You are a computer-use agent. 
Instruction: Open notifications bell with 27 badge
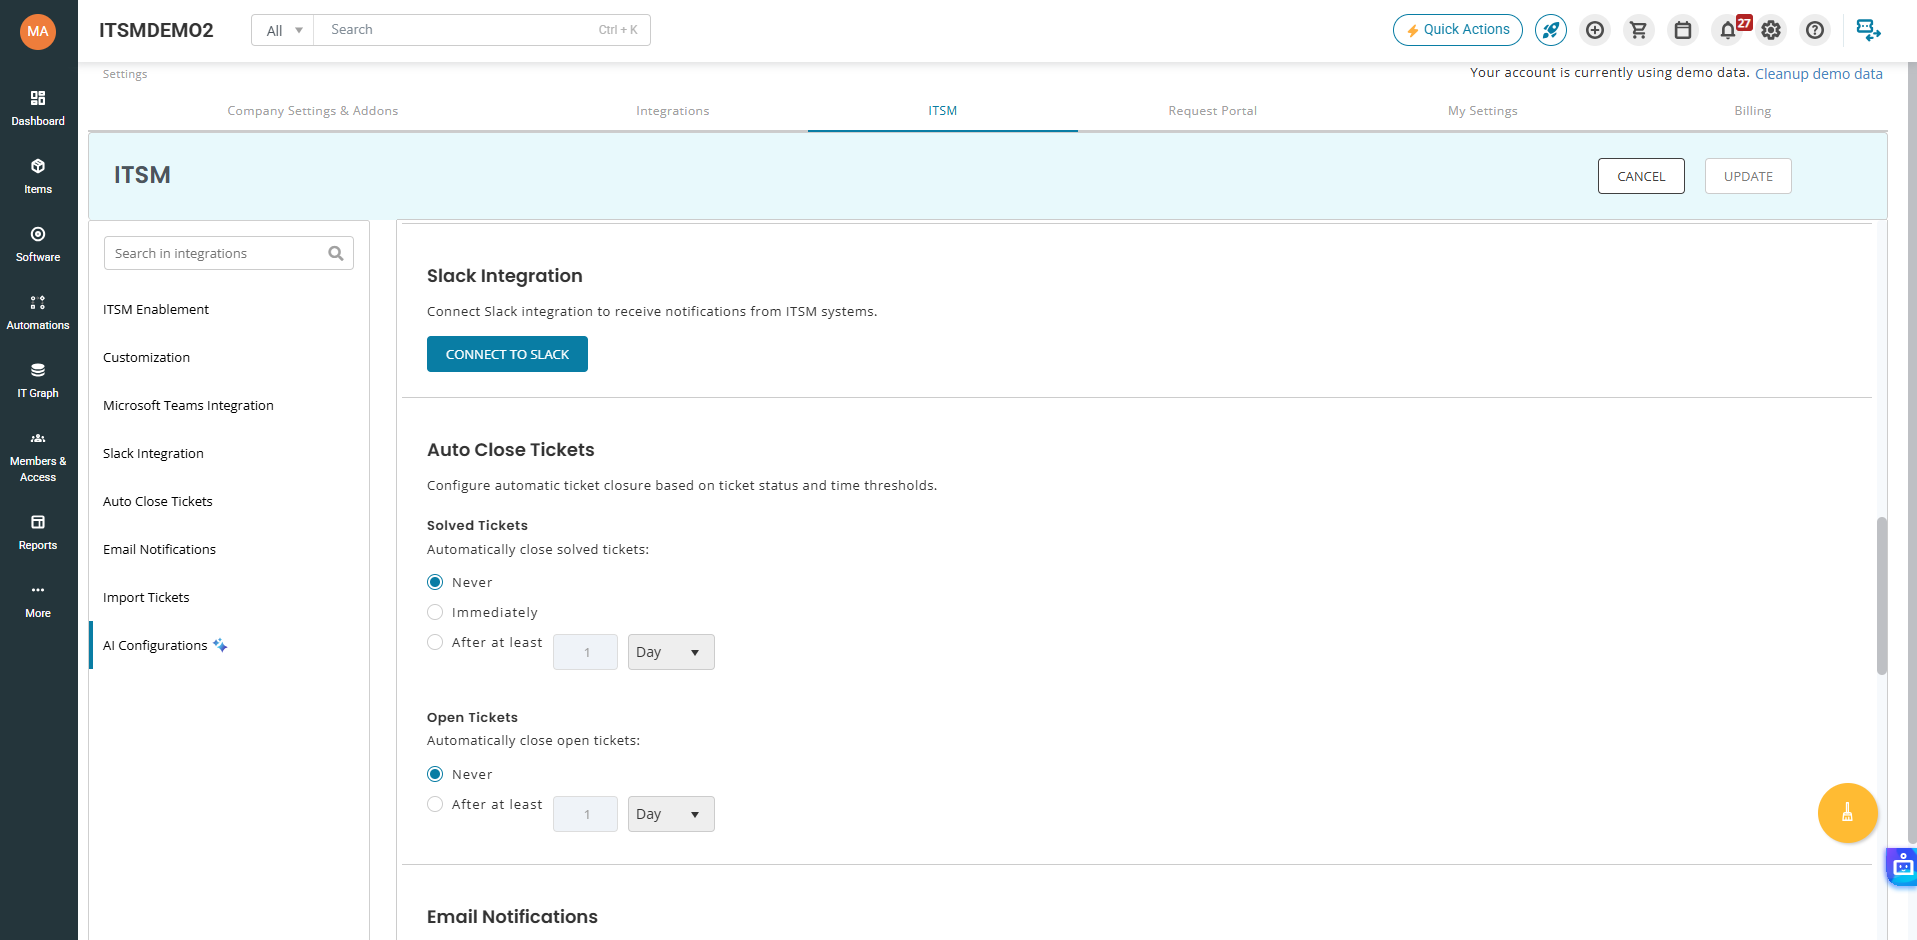(1729, 30)
